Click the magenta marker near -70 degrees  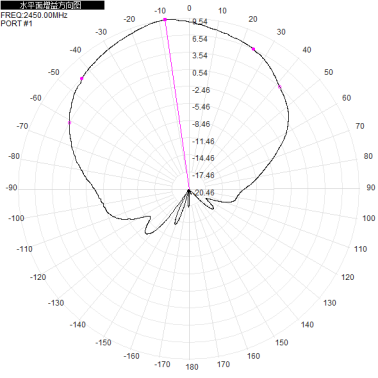pyautogui.click(x=69, y=123)
